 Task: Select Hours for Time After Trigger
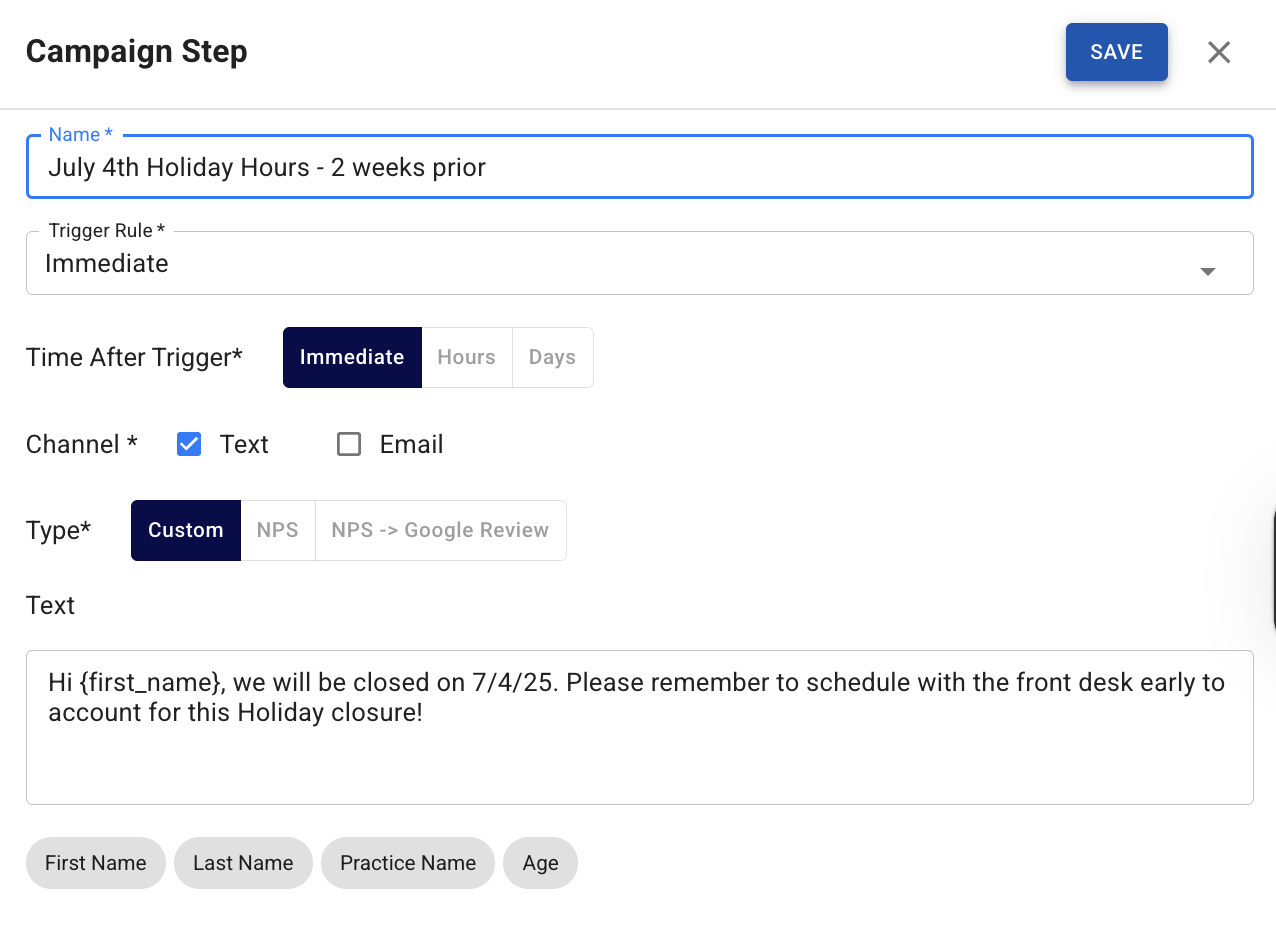tap(466, 357)
